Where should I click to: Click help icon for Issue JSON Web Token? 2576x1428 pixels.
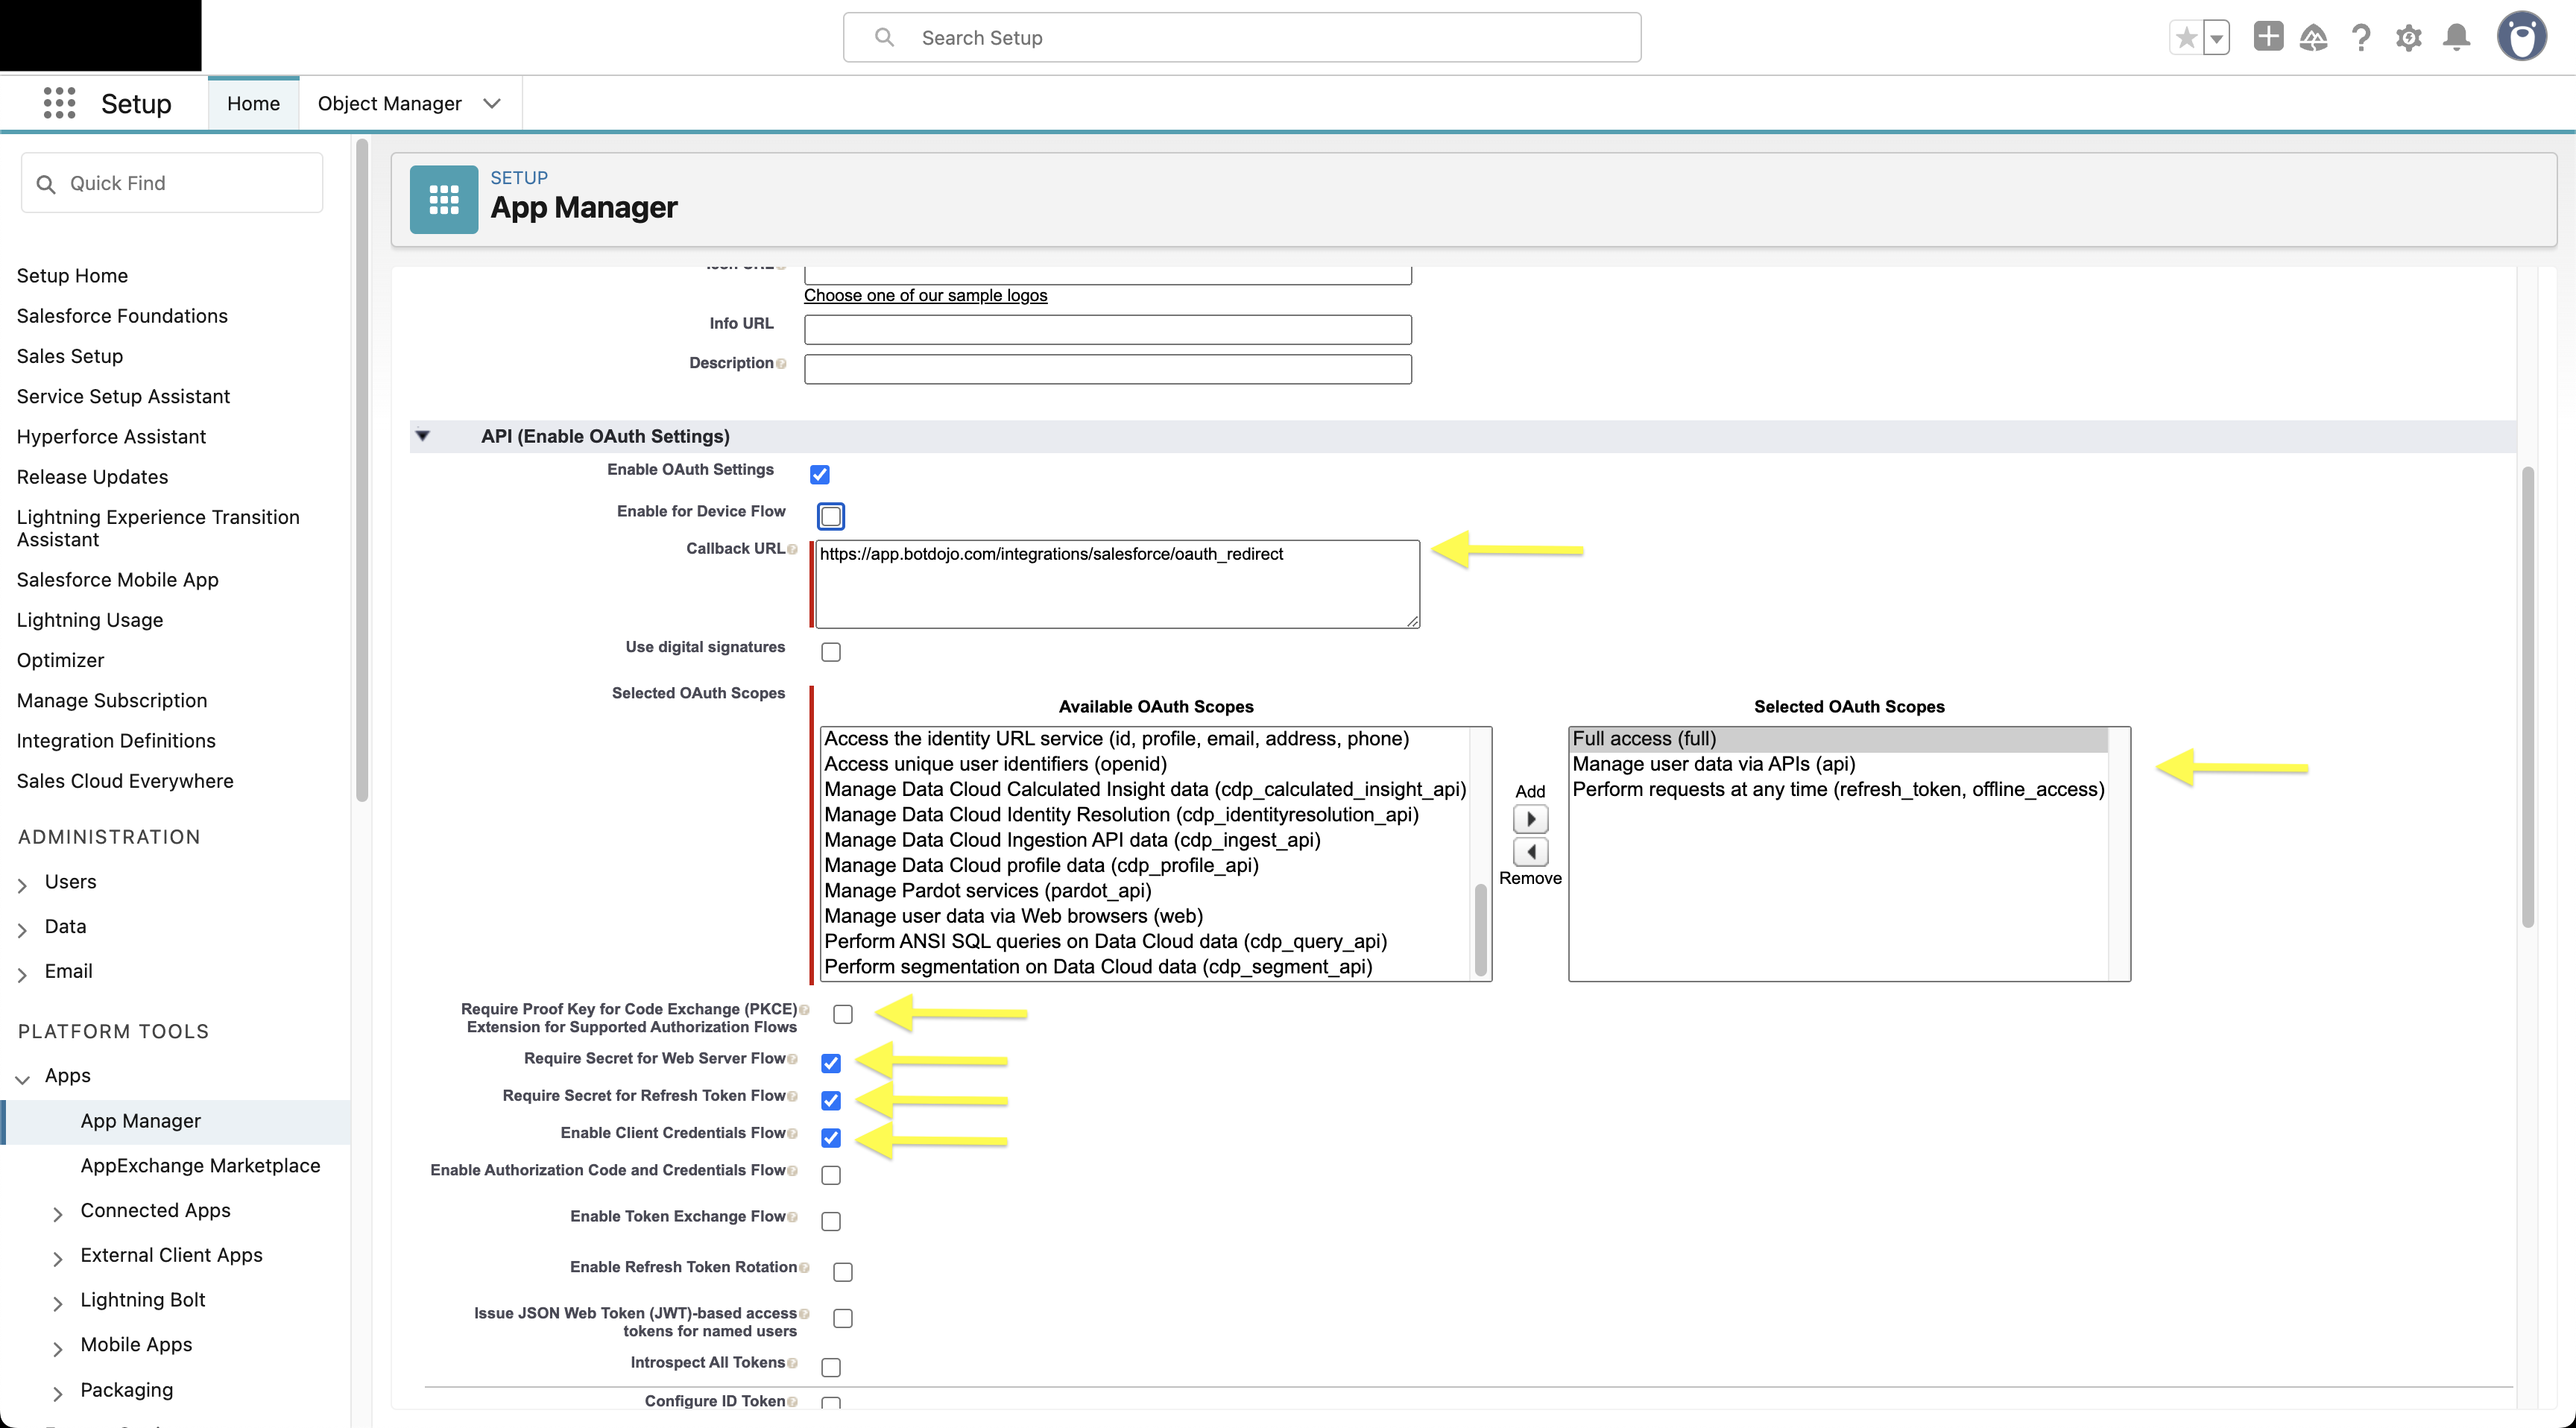804,1314
